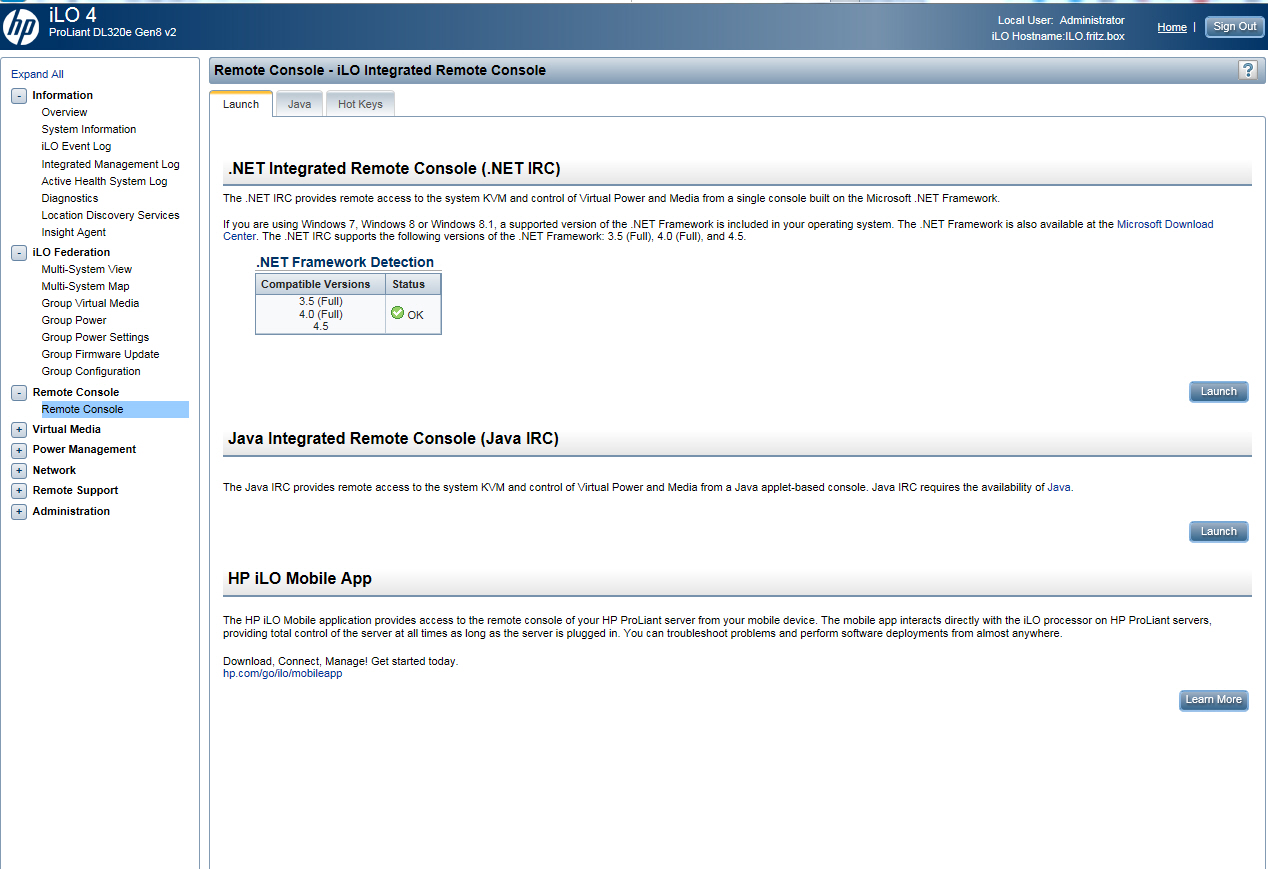Open Location Discovery Services
Screen dimensions: 1268x869
point(110,216)
